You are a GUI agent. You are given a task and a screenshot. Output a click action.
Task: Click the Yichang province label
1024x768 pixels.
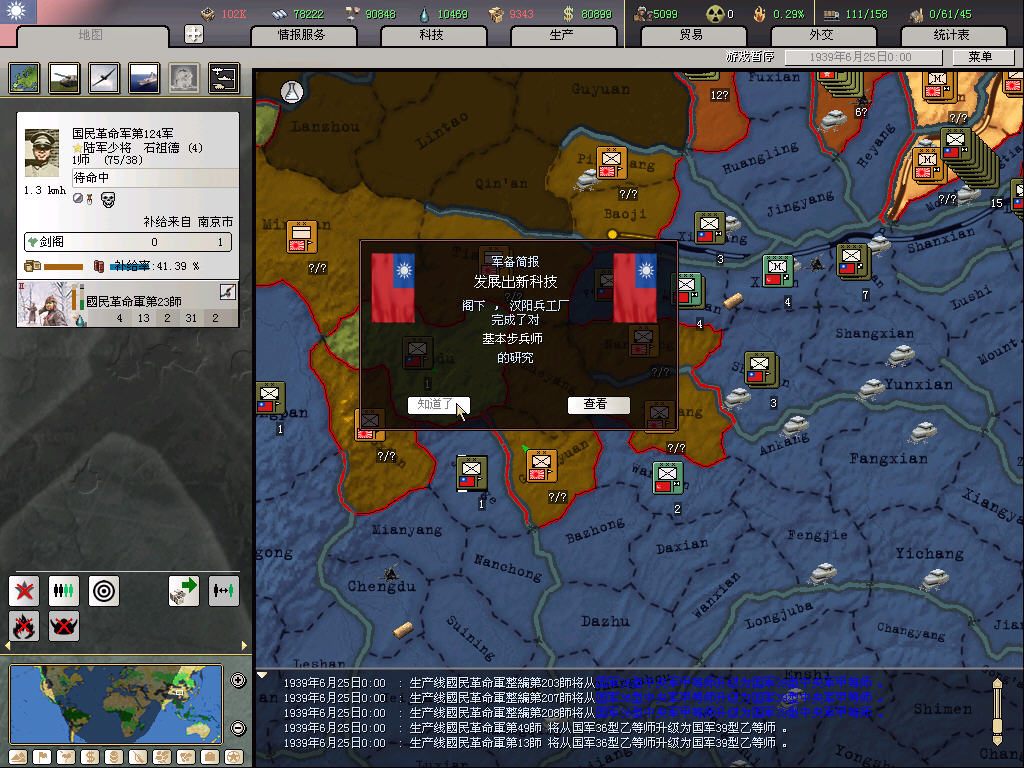929,554
